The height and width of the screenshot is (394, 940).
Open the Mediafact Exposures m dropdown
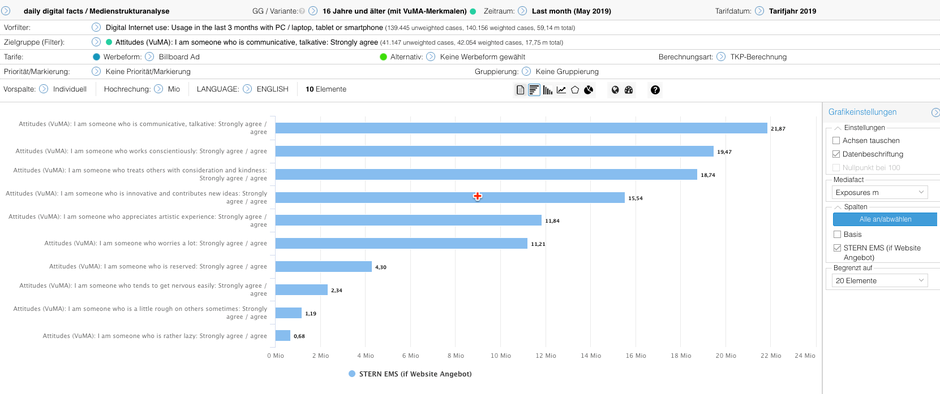880,192
